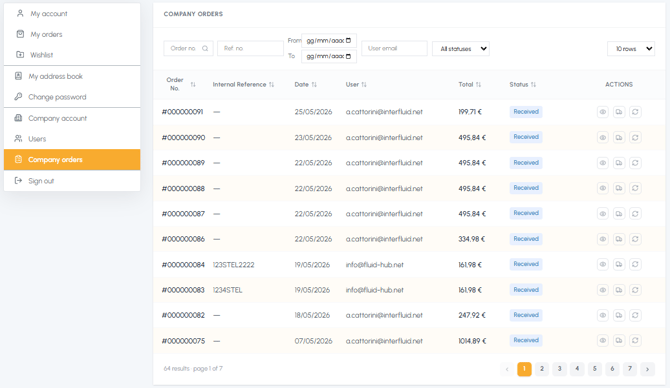The height and width of the screenshot is (388, 670).
Task: Click the From date input field
Action: click(329, 41)
